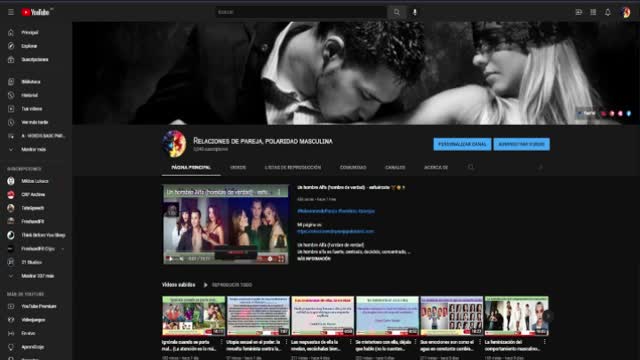Click the YouTube logo
640x360 pixels.
click(x=36, y=12)
